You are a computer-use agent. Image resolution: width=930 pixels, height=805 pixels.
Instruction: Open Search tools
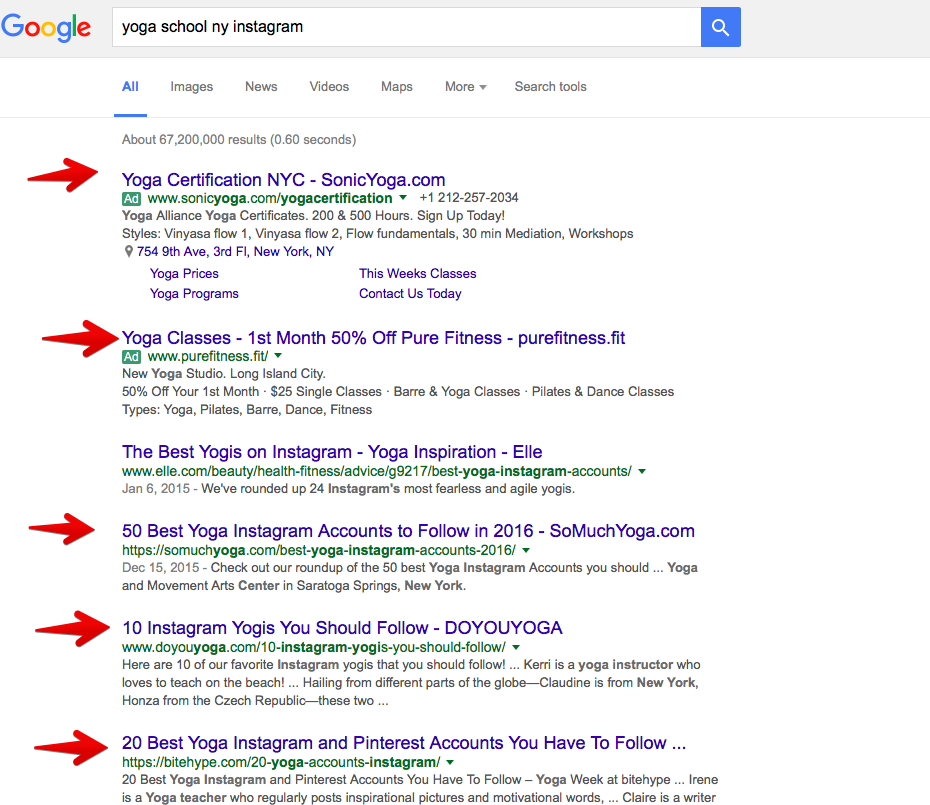[550, 87]
